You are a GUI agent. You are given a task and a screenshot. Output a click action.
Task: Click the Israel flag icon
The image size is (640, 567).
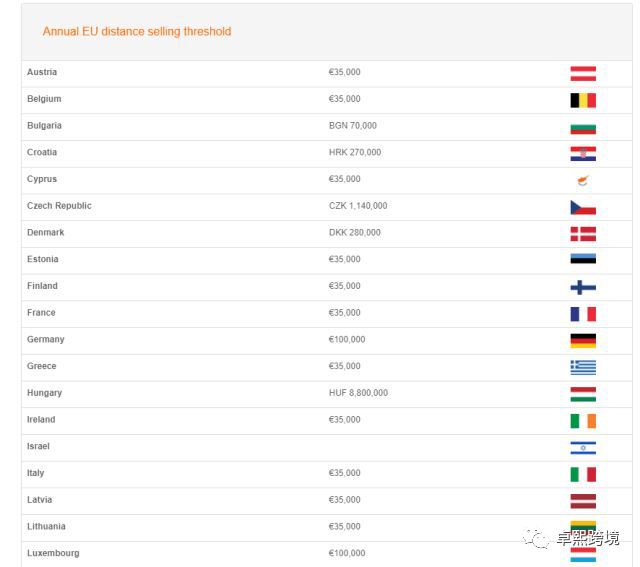(x=583, y=447)
